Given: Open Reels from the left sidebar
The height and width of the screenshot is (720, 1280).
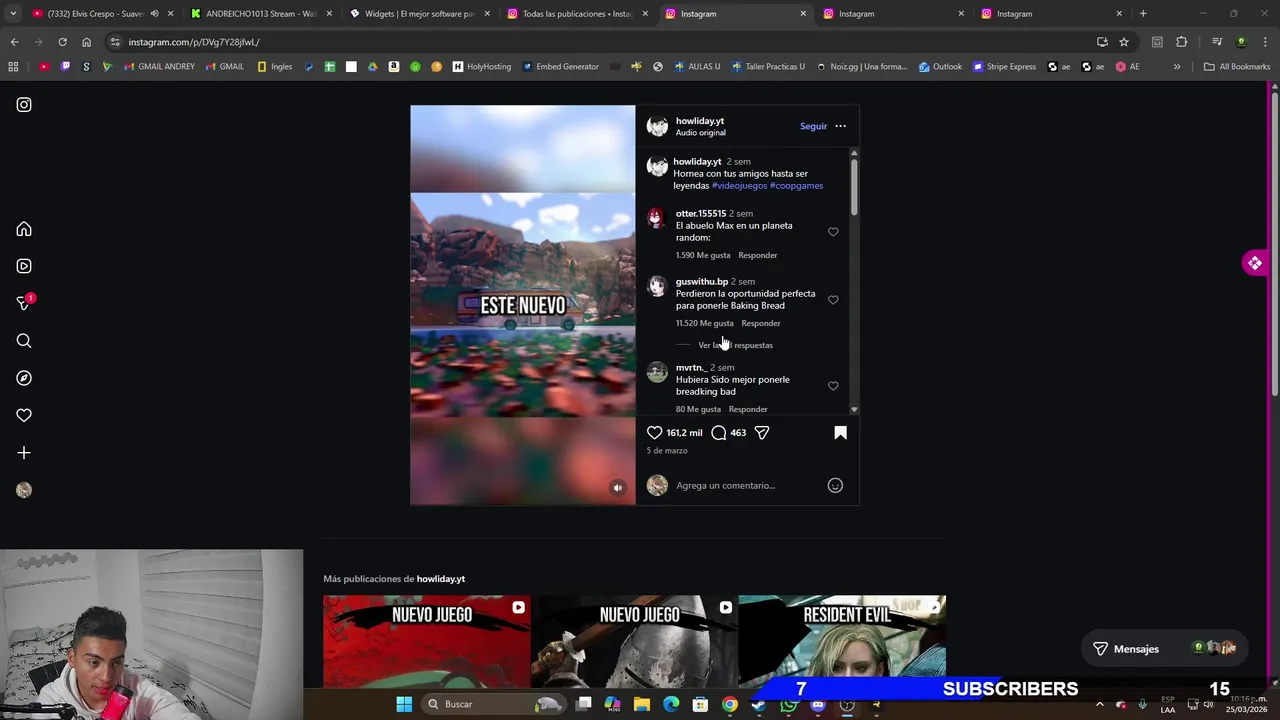Looking at the screenshot, I should tap(24, 266).
